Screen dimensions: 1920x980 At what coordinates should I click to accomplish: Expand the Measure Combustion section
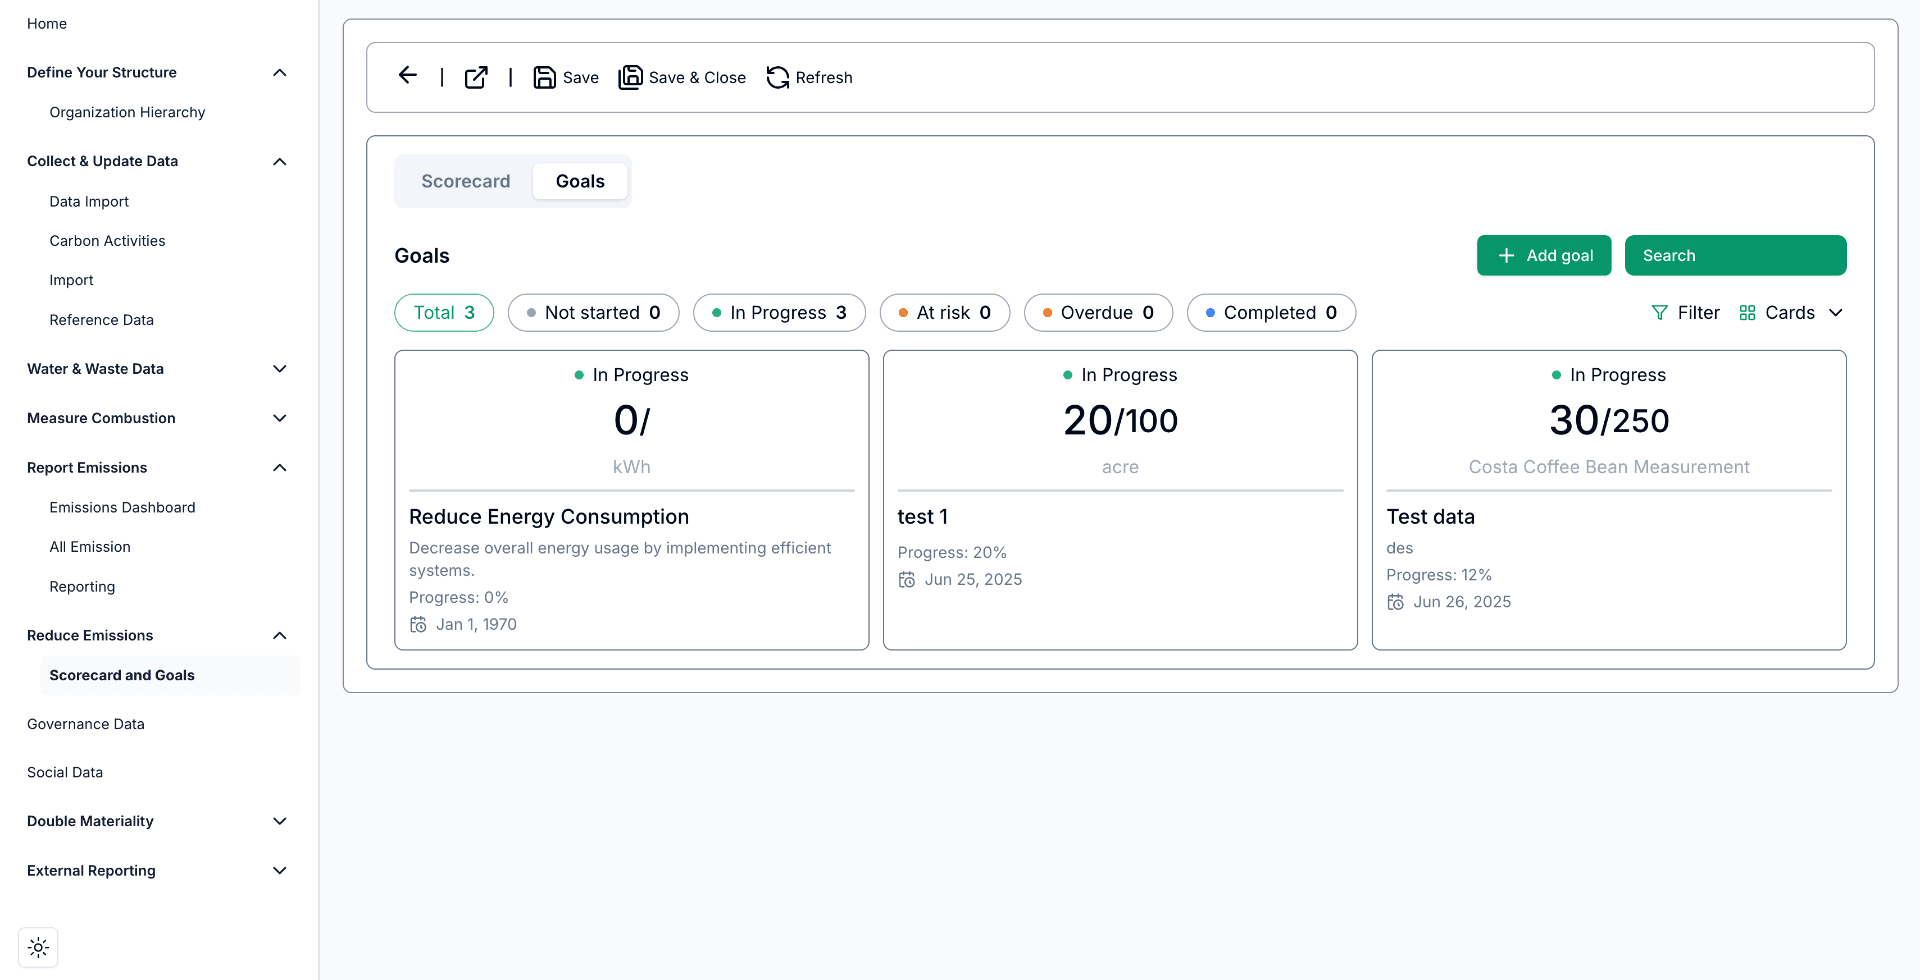[280, 418]
